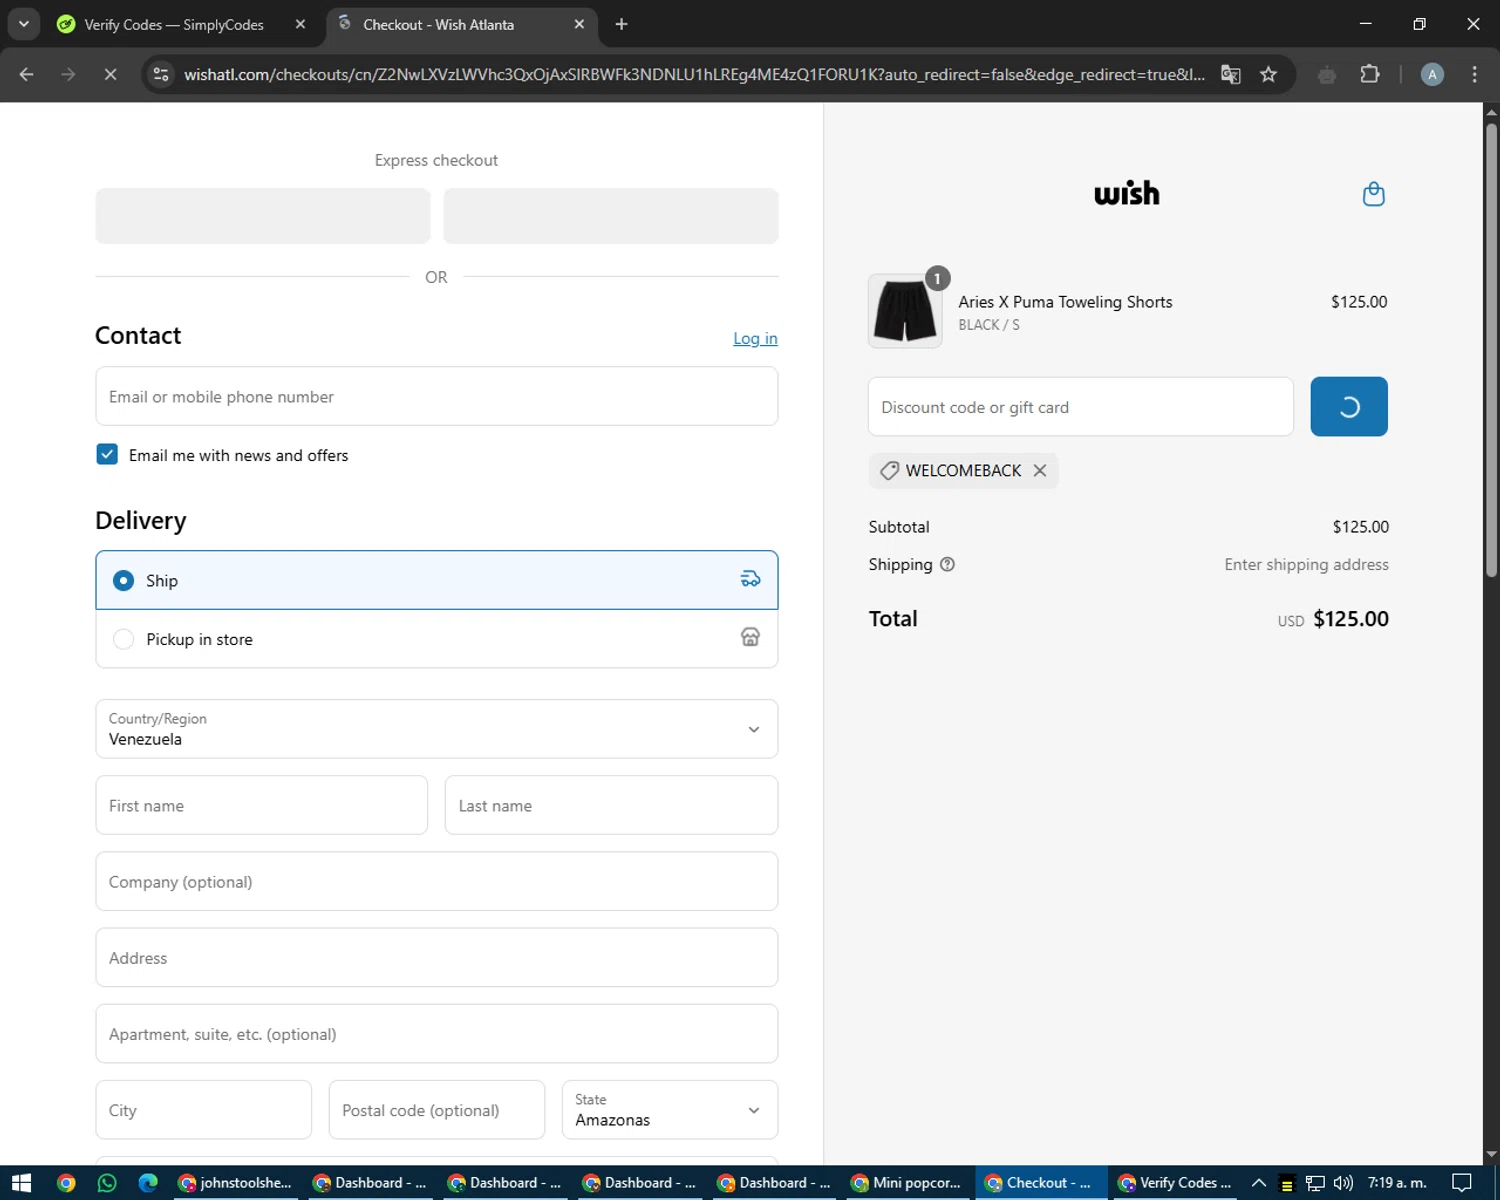Click the taskbar clock showing 7:19 a. m.
The image size is (1500, 1200).
click(x=1397, y=1183)
